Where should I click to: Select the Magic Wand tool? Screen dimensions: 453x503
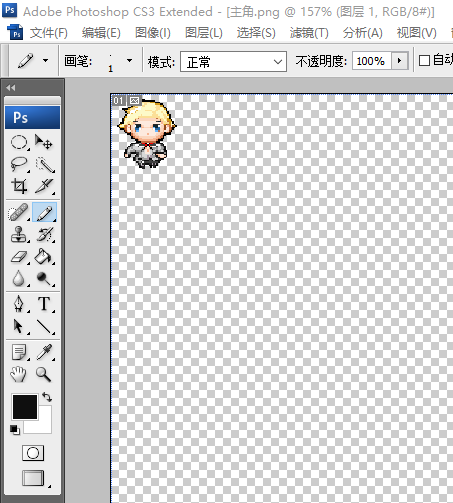(x=45, y=164)
